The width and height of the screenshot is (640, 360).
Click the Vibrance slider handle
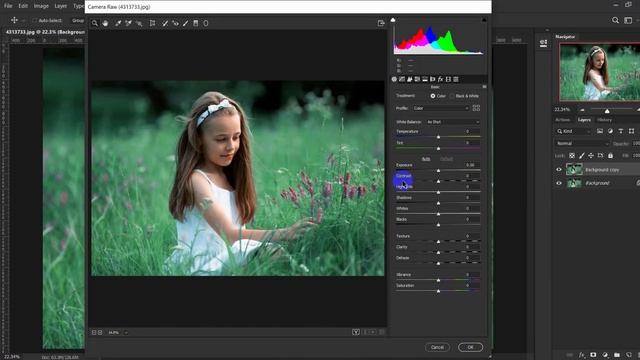click(438, 280)
